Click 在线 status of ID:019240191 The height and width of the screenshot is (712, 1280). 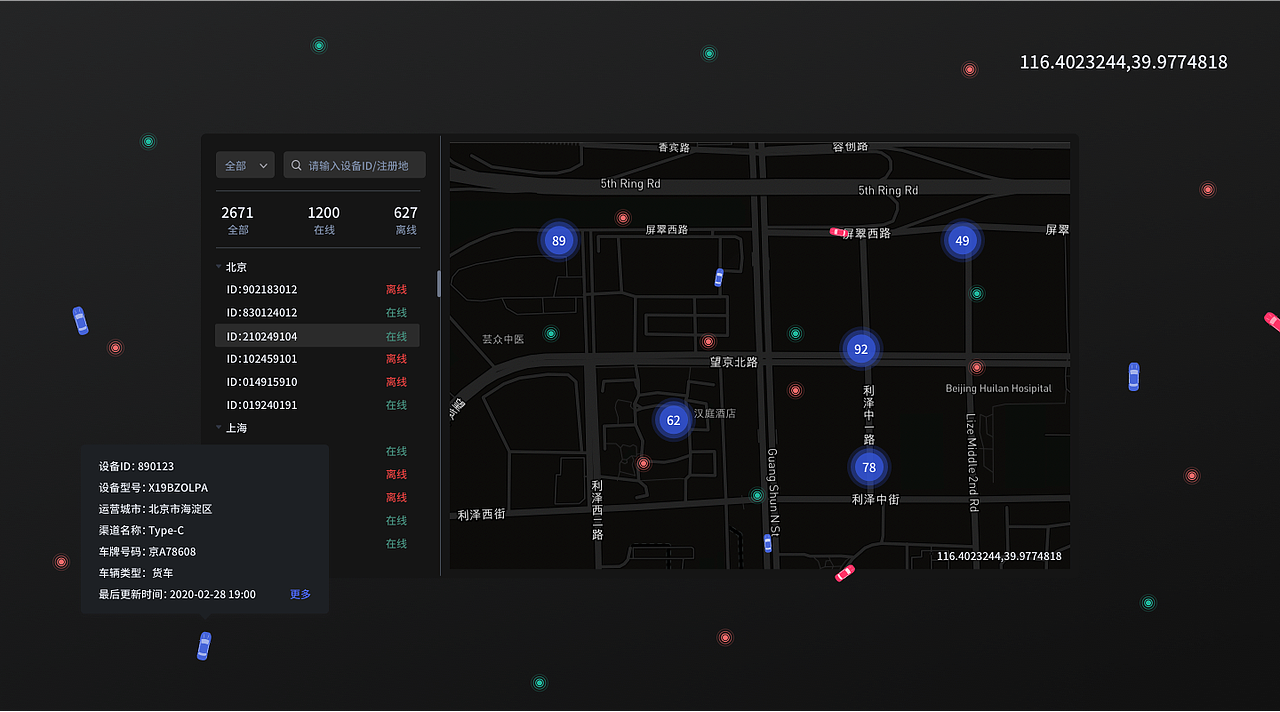point(397,405)
